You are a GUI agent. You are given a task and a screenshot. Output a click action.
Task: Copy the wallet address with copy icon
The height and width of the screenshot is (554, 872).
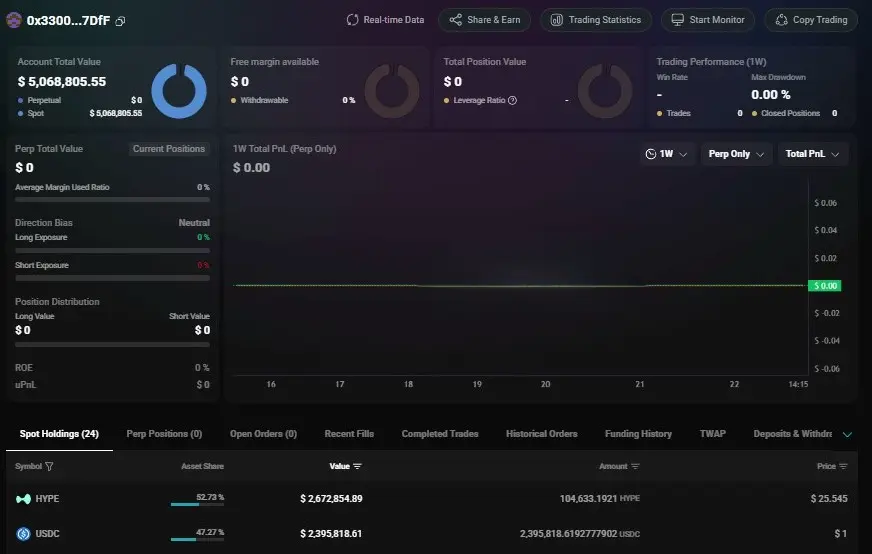point(120,21)
